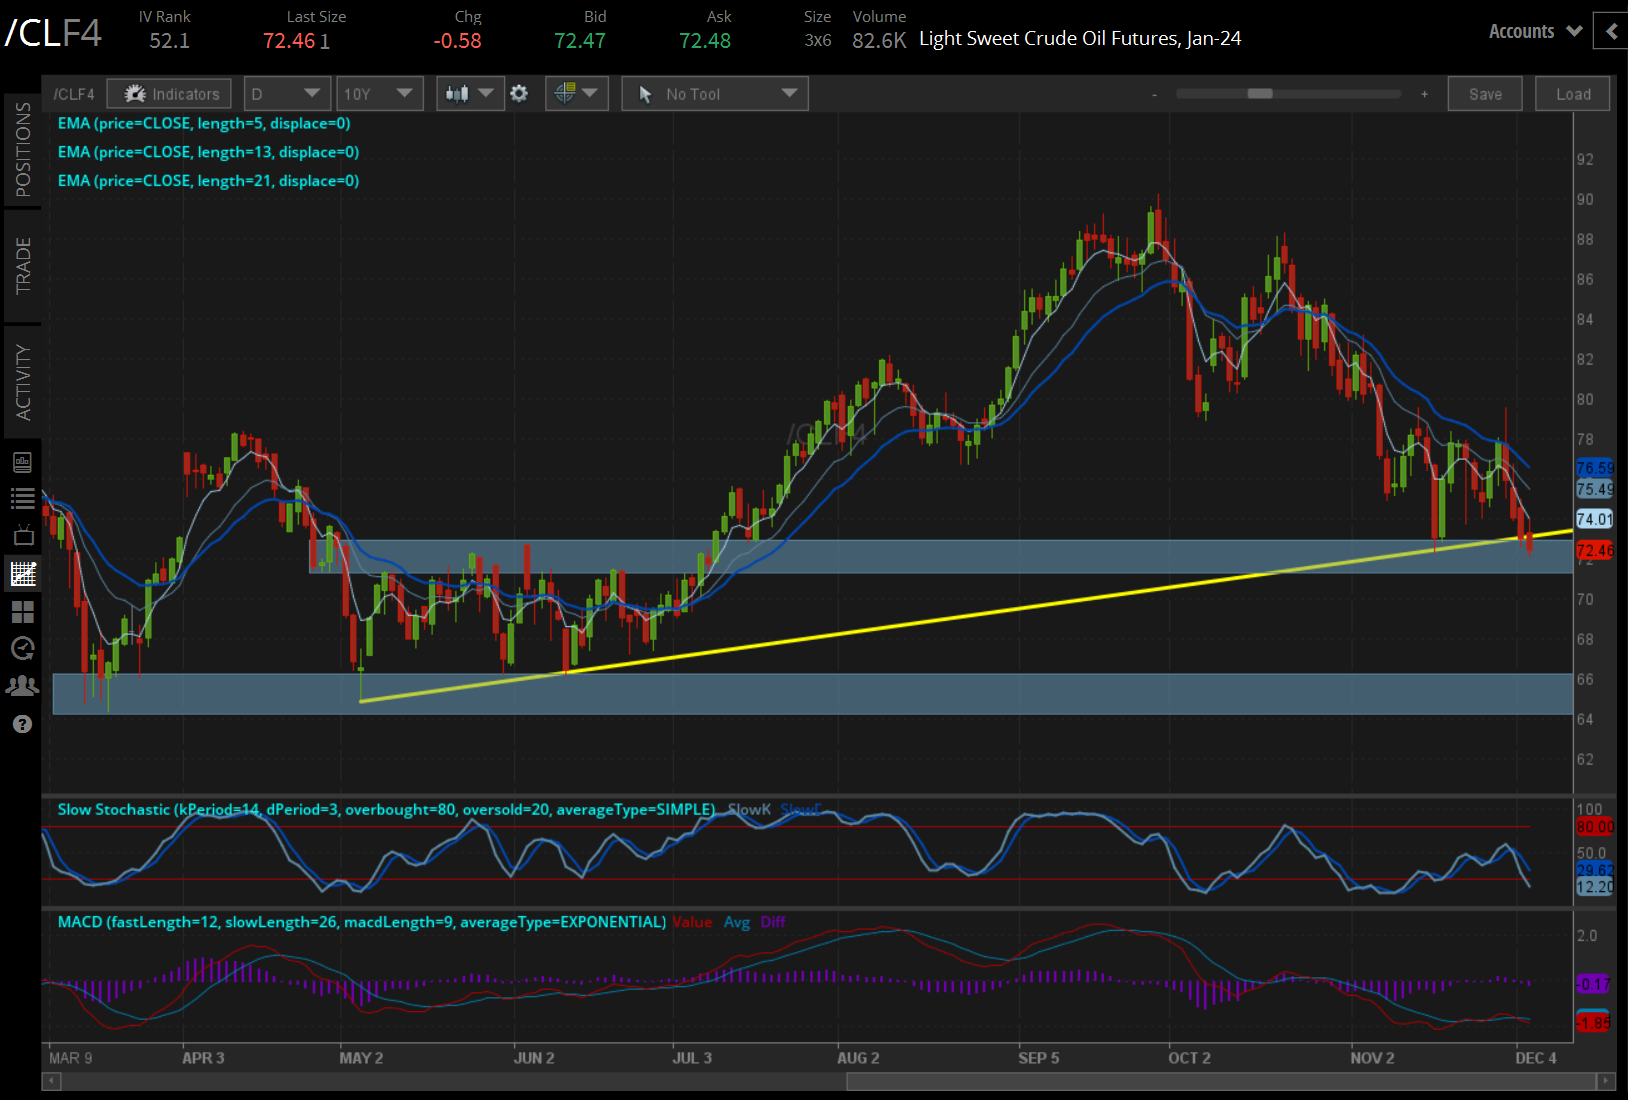Viewport: 1628px width, 1100px height.
Task: Open the No Tool drawing dropdown
Action: tap(714, 93)
